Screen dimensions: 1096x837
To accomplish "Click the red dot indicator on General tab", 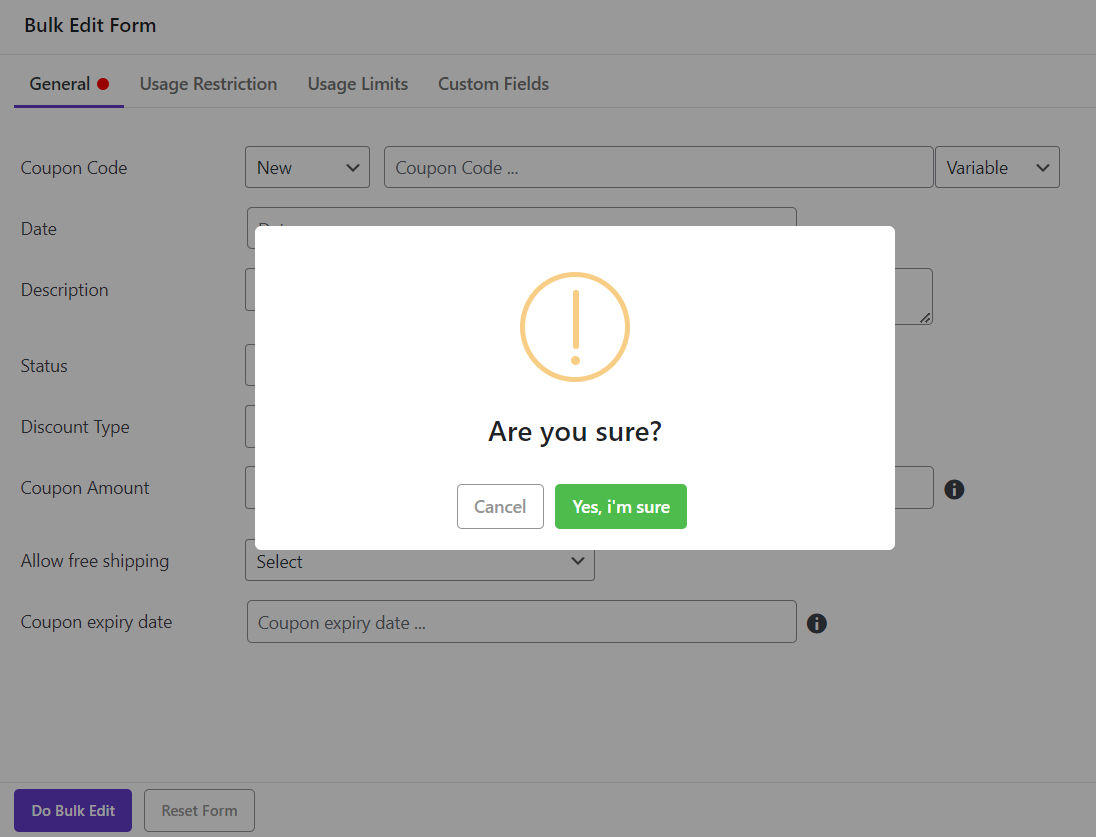I will (x=103, y=84).
